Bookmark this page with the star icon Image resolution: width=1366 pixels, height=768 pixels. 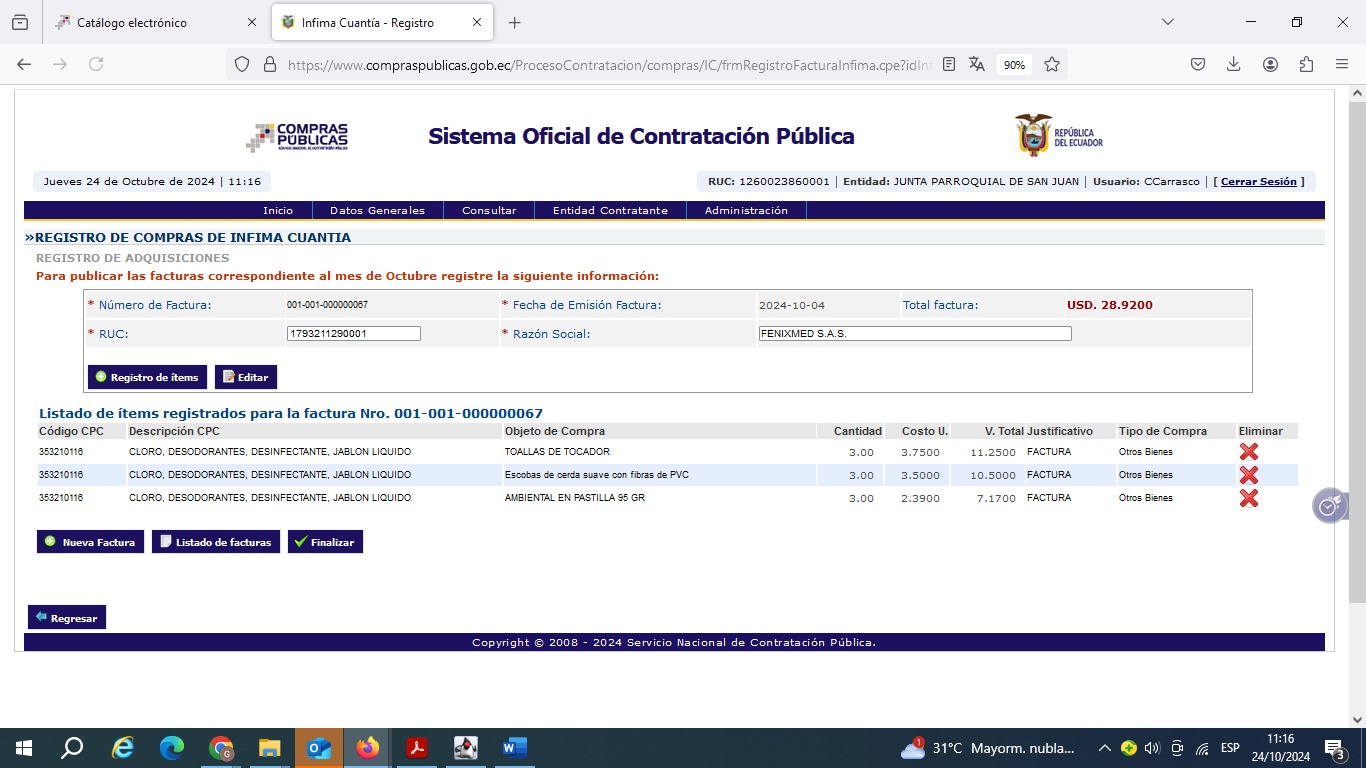point(1052,64)
